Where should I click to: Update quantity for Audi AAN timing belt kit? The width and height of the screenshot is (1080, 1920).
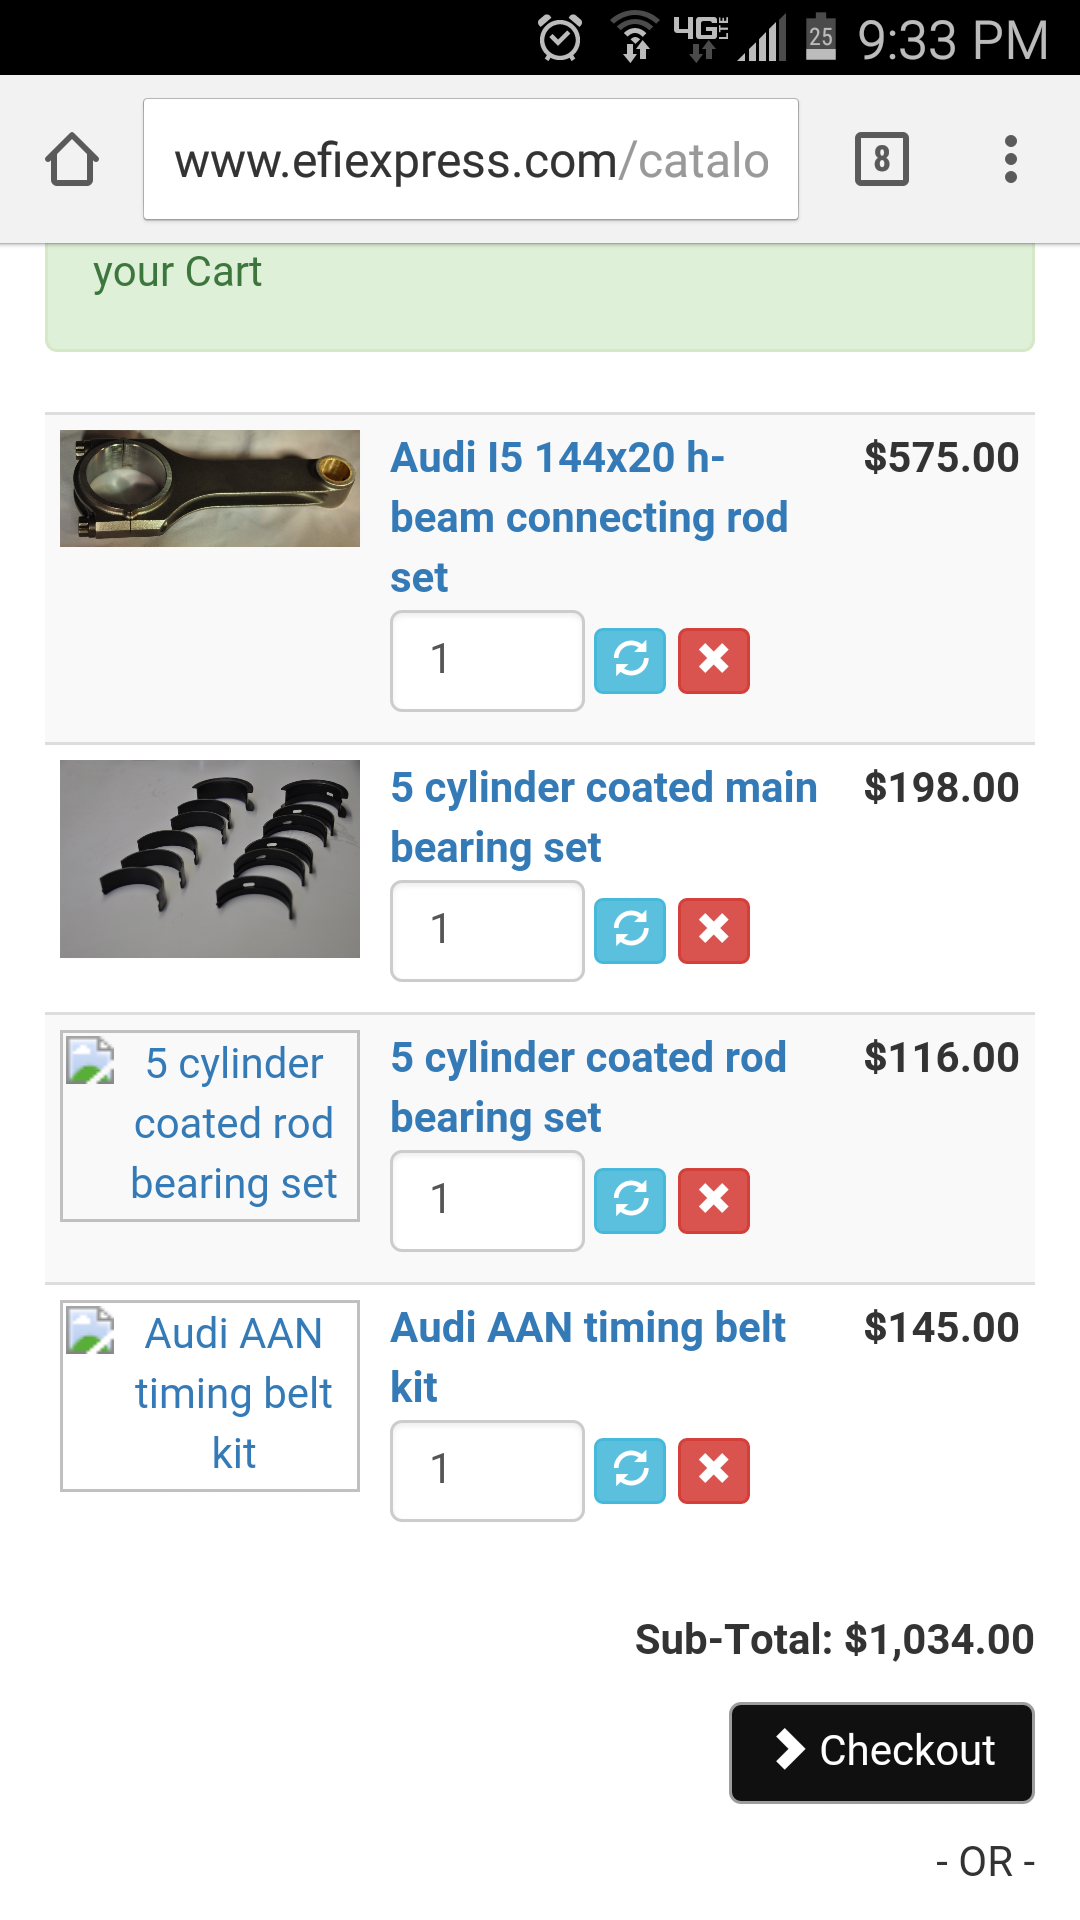630,1470
